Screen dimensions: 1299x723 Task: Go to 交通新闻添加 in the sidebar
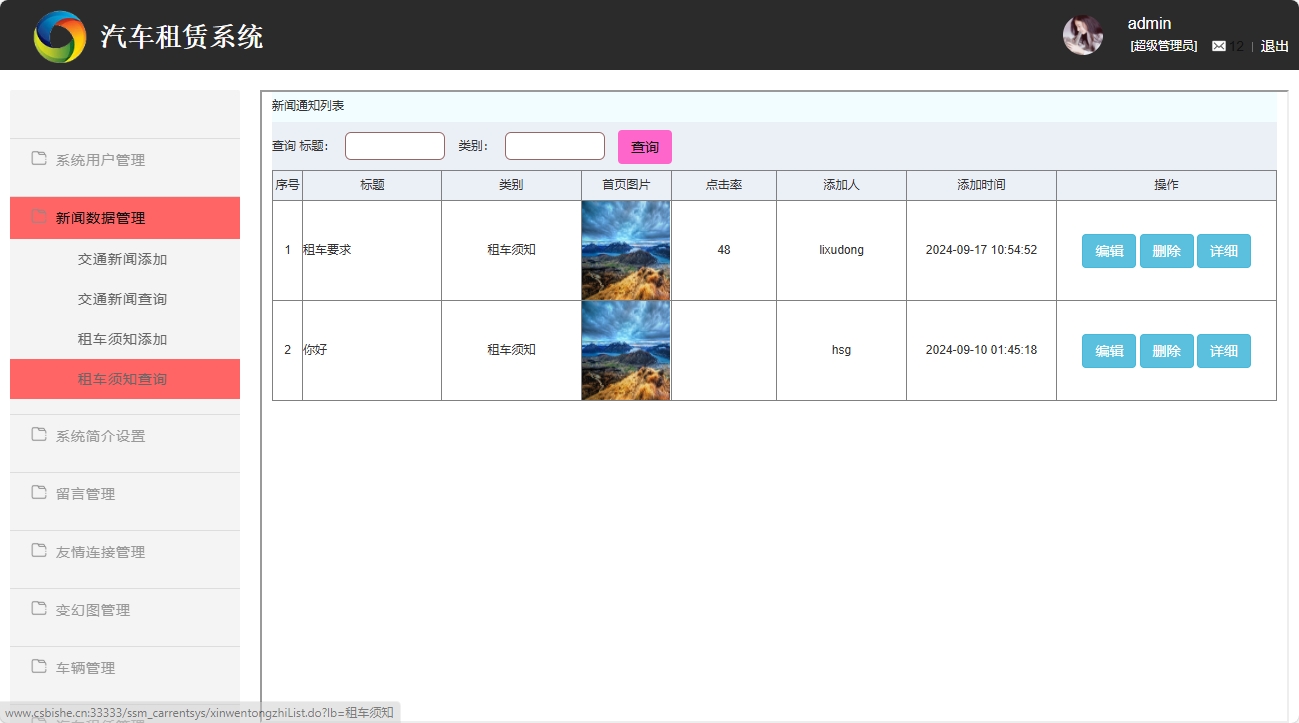pyautogui.click(x=123, y=259)
